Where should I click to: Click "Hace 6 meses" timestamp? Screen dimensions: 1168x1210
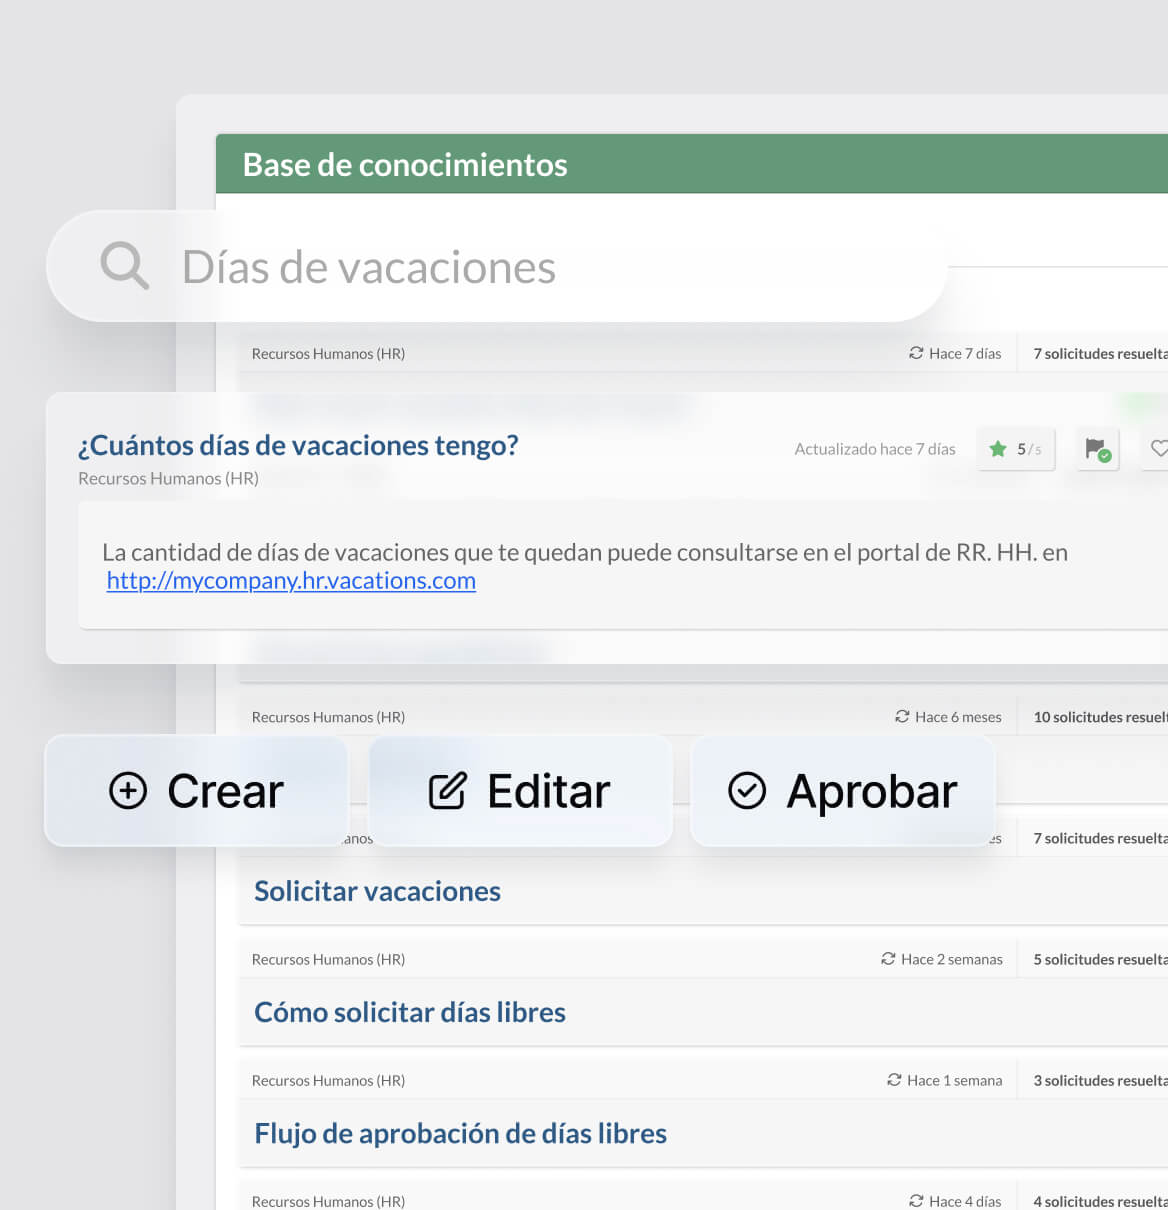click(x=958, y=717)
